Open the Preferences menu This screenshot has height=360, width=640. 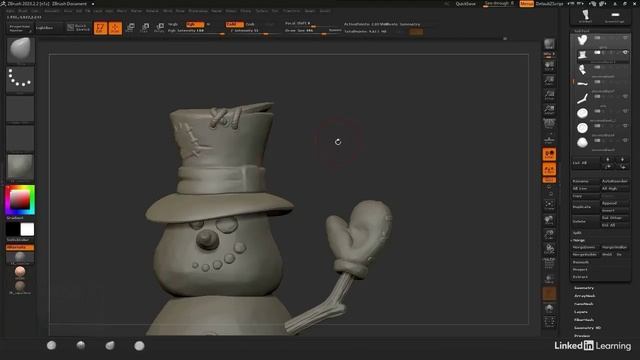pyautogui.click(x=198, y=11)
